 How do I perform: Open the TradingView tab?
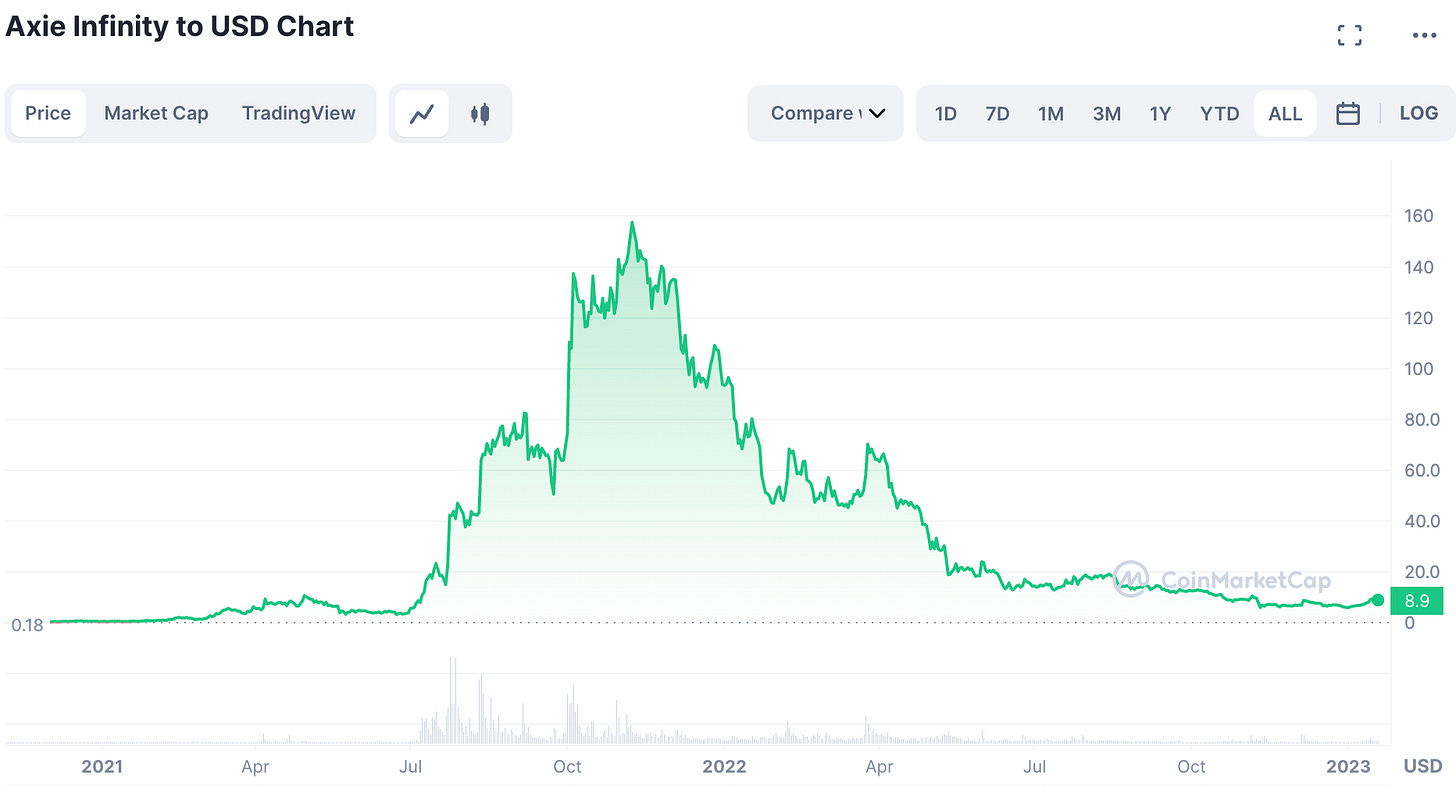[x=299, y=113]
